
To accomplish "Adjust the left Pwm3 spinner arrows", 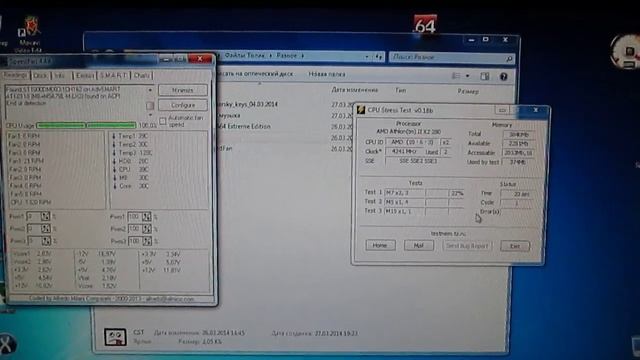I will tap(45, 241).
